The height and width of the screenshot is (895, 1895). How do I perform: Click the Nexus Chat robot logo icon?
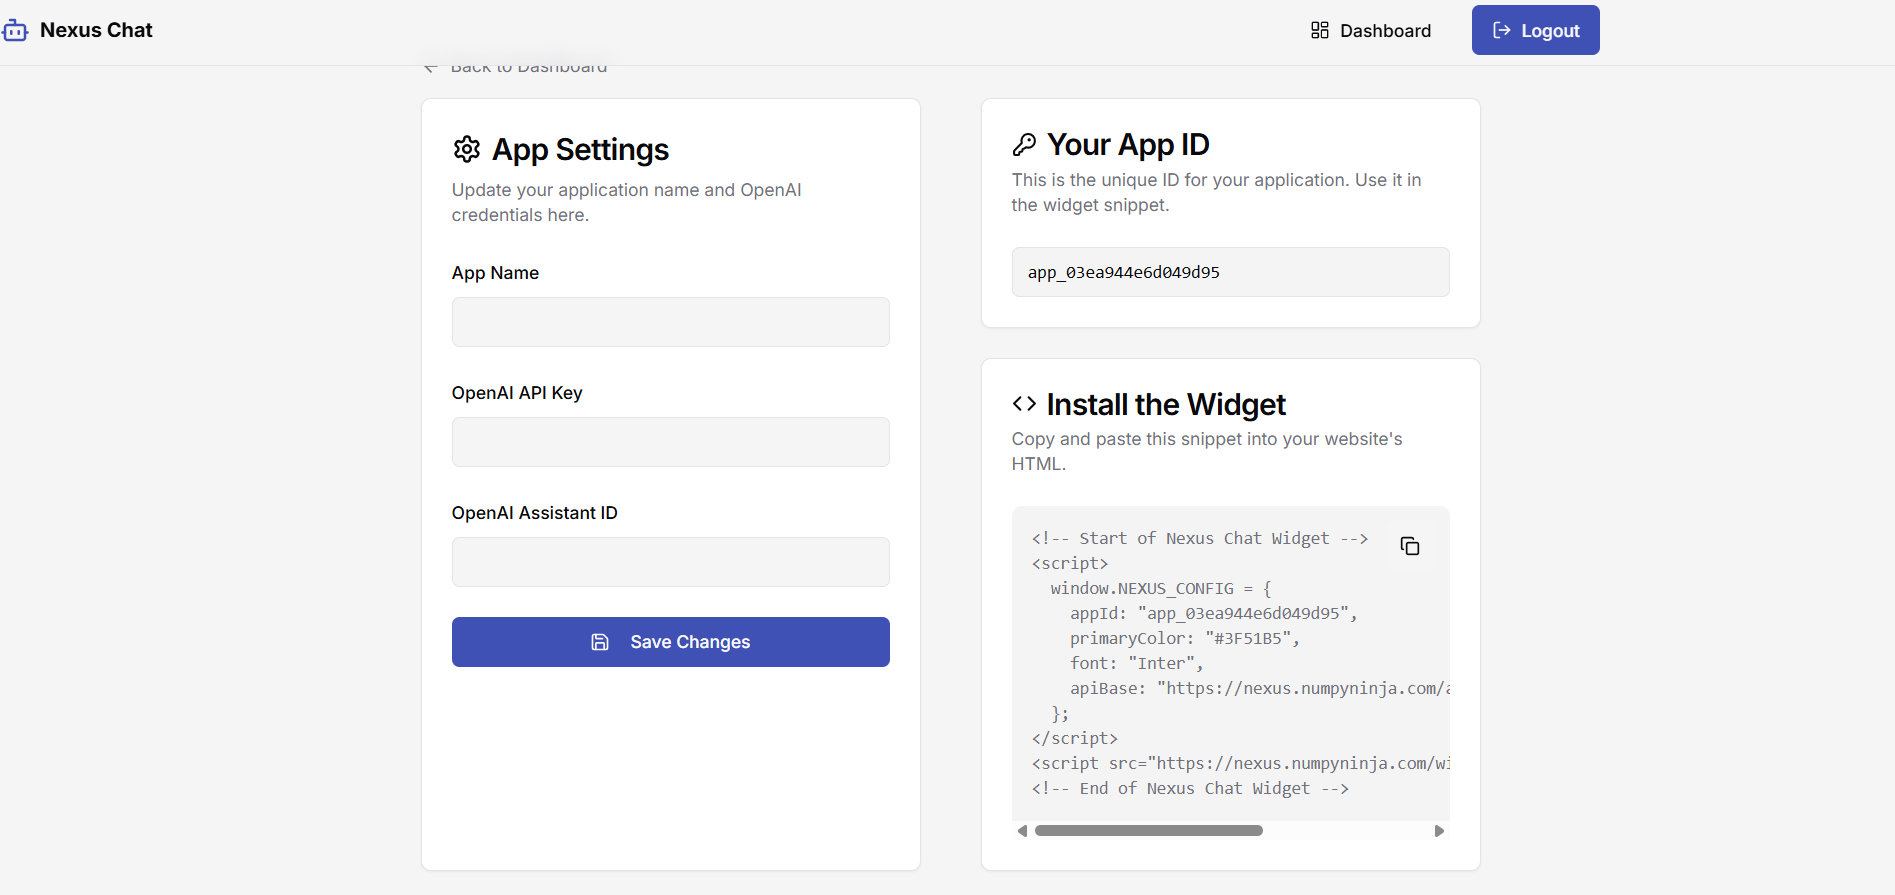click(x=15, y=31)
